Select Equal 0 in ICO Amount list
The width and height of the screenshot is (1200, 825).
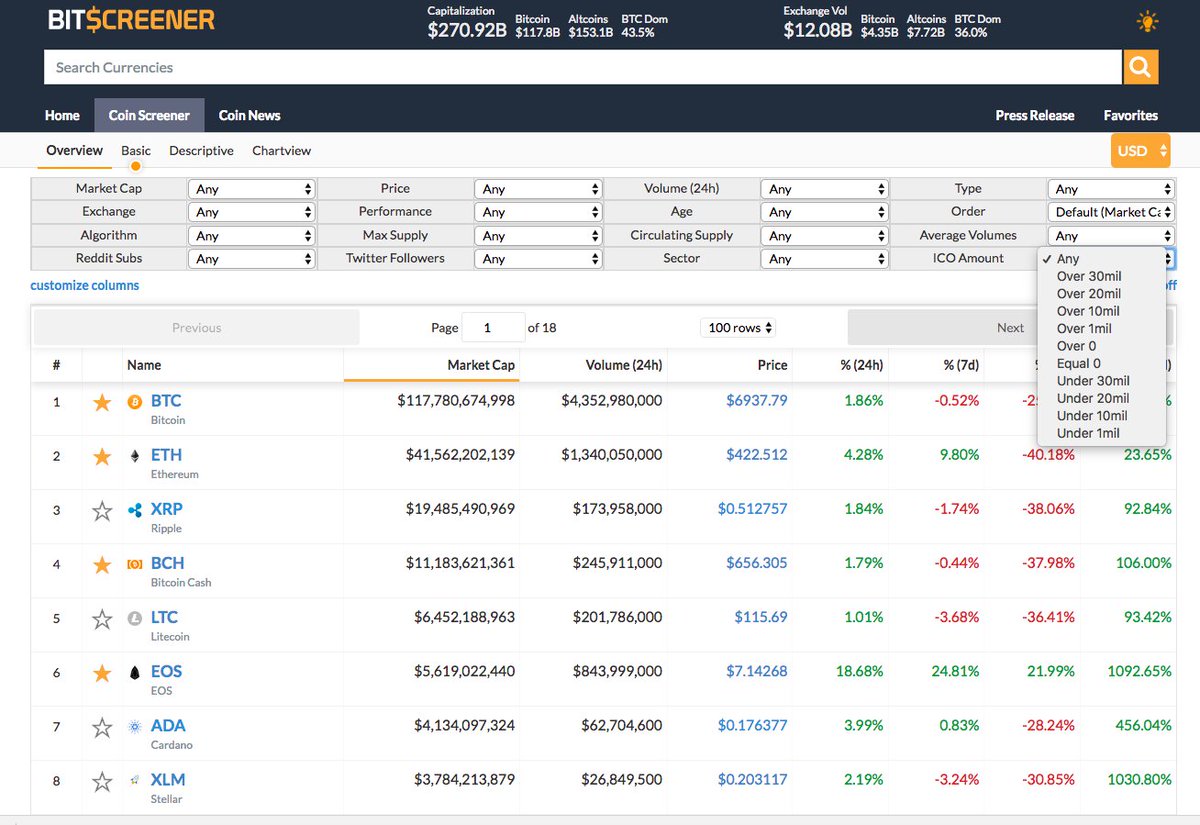(1102, 363)
